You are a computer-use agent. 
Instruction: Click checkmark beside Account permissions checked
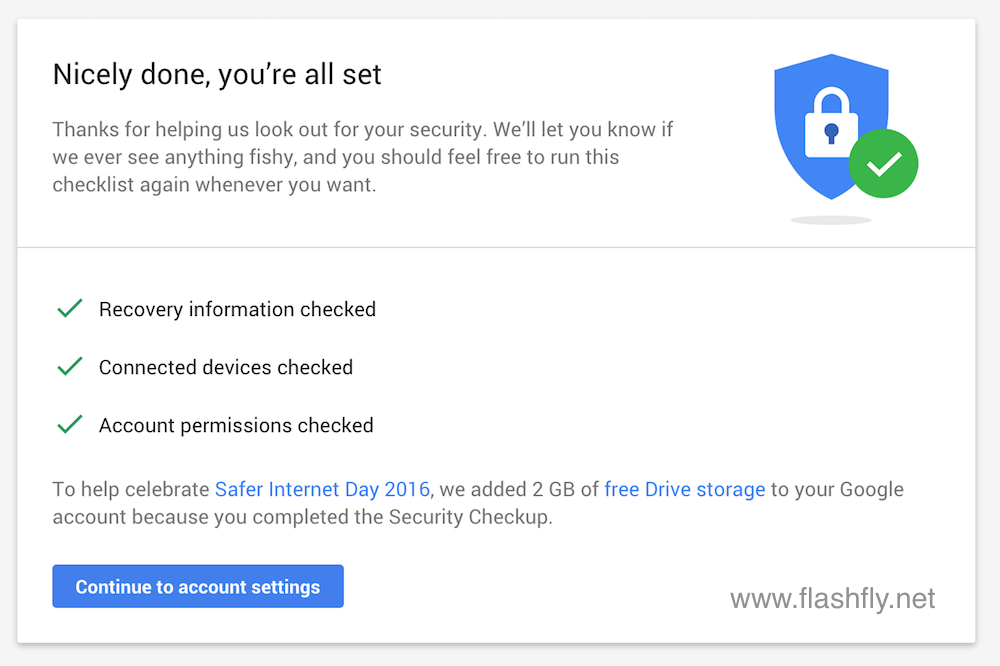point(69,425)
